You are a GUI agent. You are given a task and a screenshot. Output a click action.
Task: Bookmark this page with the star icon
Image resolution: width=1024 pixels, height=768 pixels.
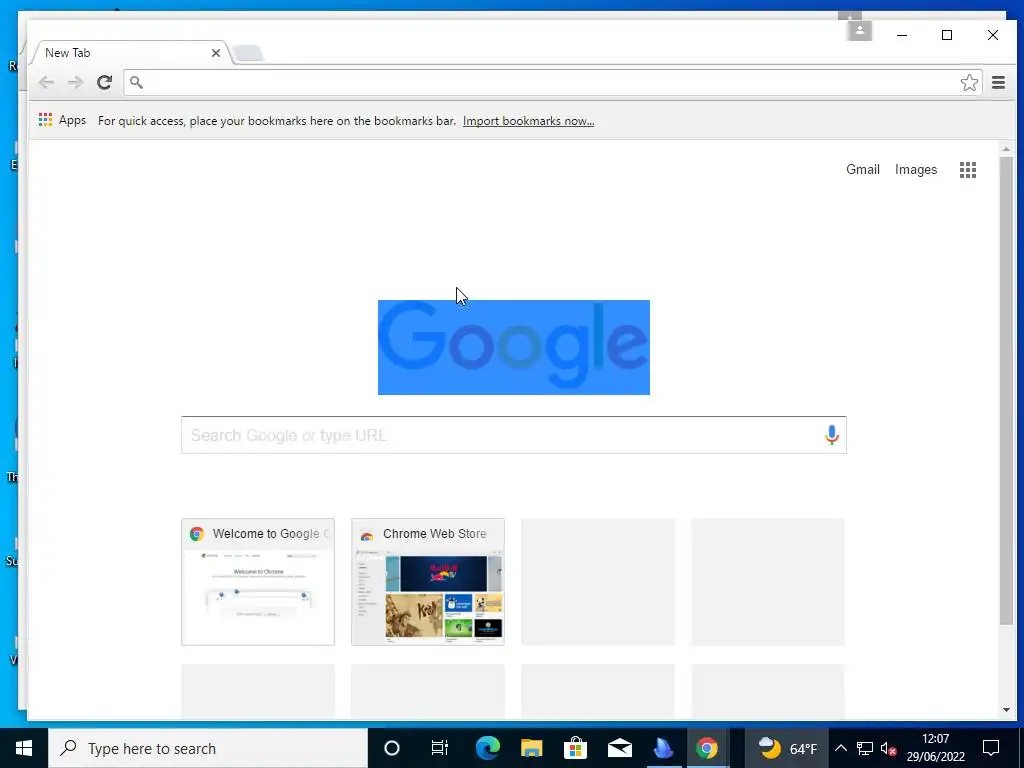point(969,82)
